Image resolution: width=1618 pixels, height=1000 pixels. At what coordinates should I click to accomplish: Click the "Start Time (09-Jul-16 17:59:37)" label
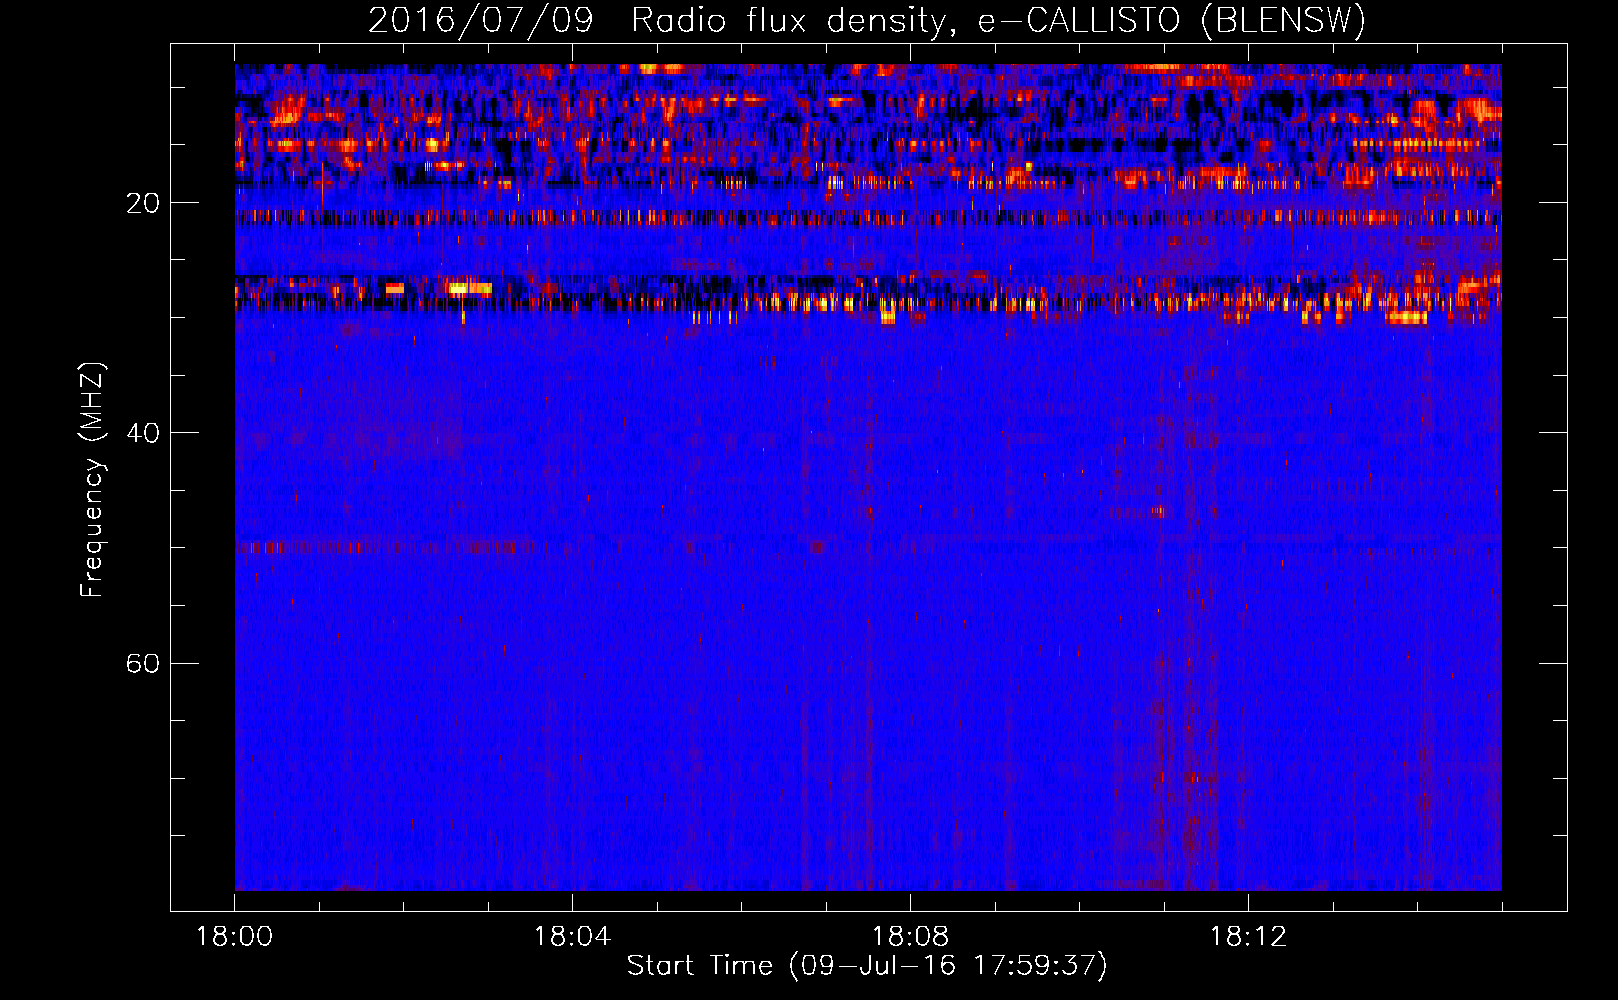[867, 966]
